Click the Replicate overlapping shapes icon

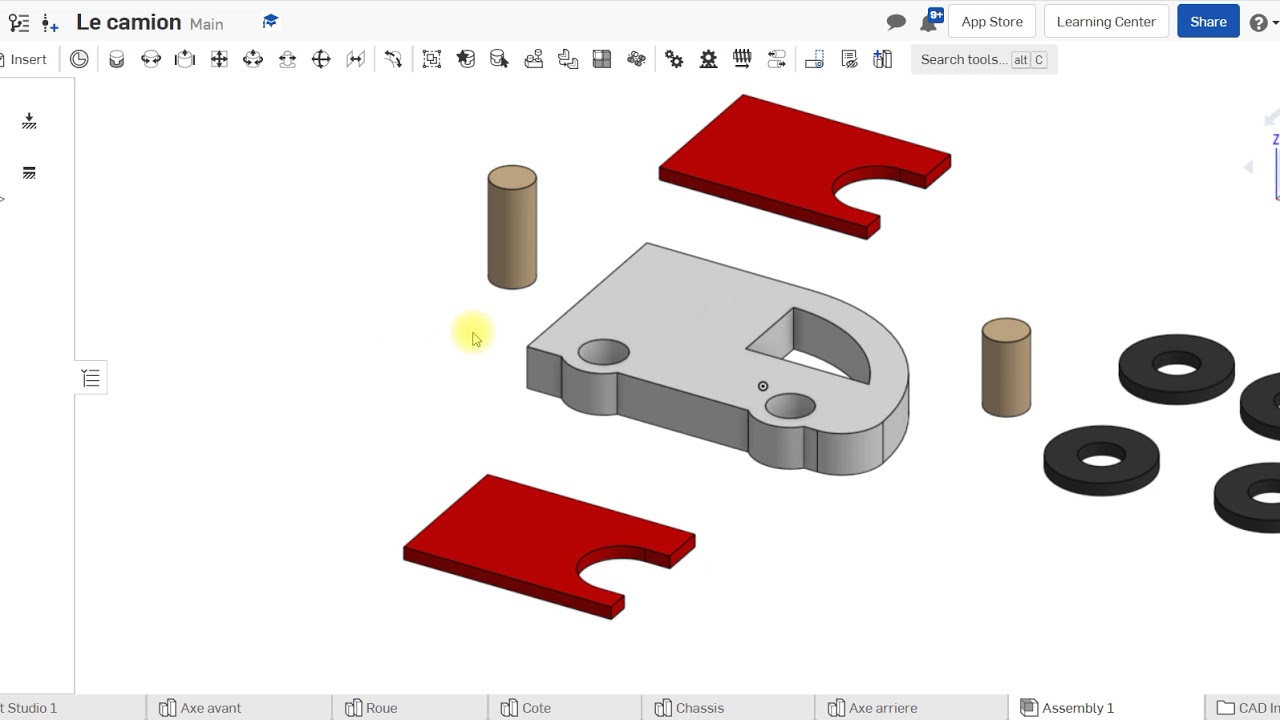[x=568, y=59]
